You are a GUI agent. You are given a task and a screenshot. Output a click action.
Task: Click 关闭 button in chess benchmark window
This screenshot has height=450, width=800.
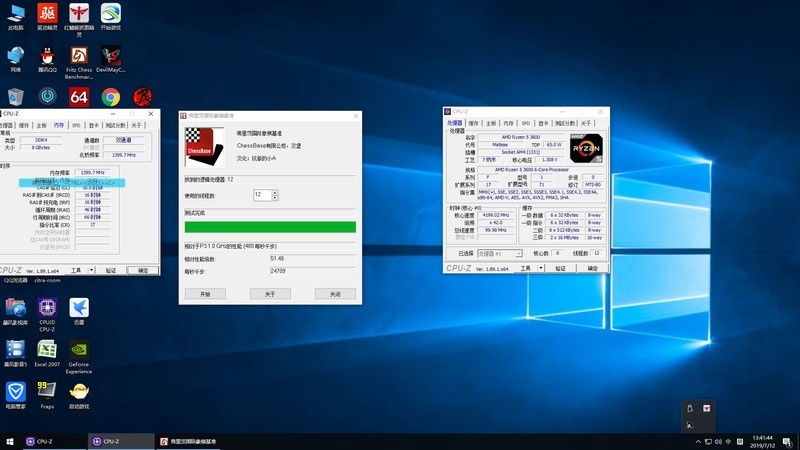[x=335, y=294]
